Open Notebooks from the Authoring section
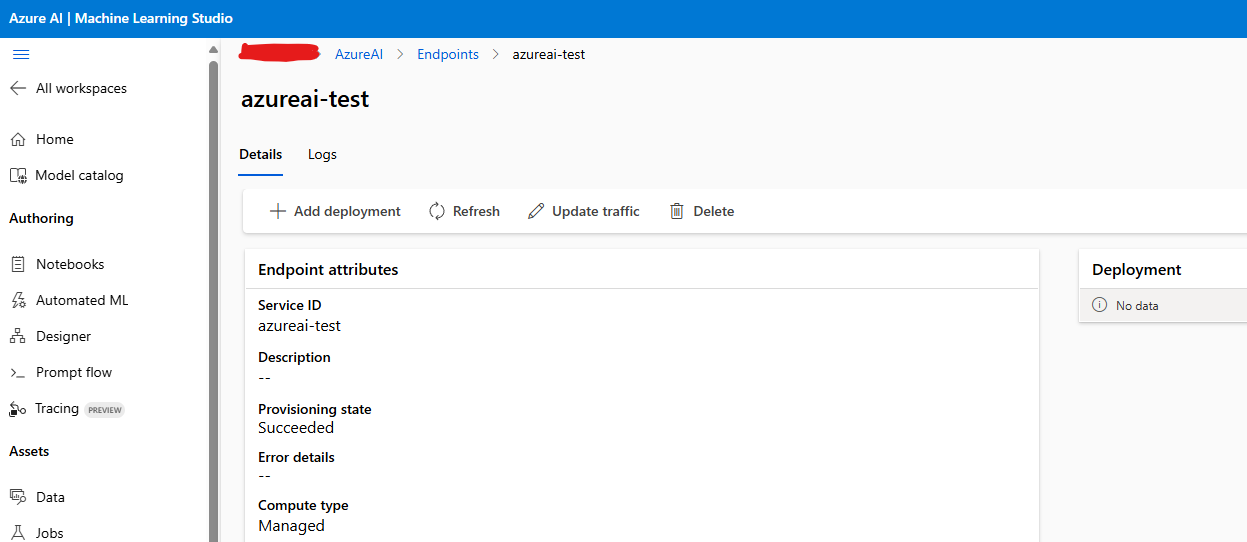Screen dimensions: 1247x542 click(70, 264)
